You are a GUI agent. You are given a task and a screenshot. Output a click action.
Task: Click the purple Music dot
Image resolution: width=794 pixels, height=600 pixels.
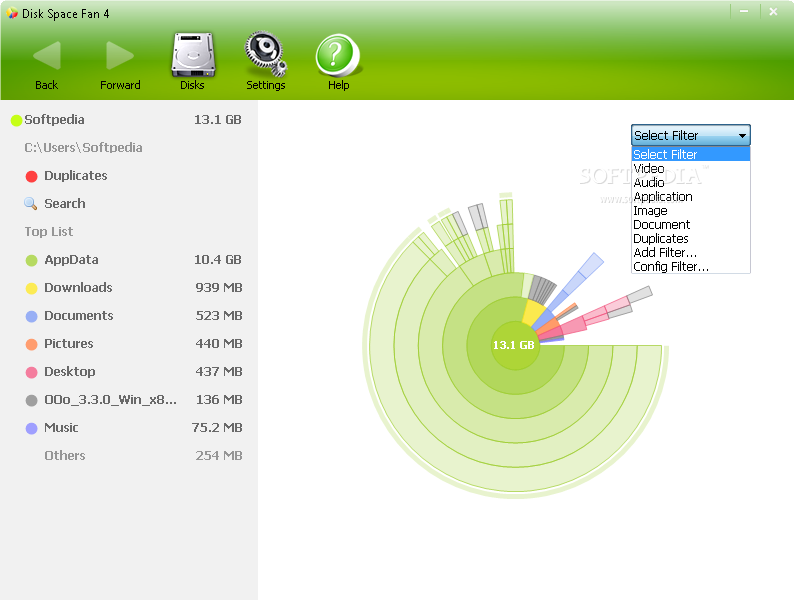[x=31, y=428]
